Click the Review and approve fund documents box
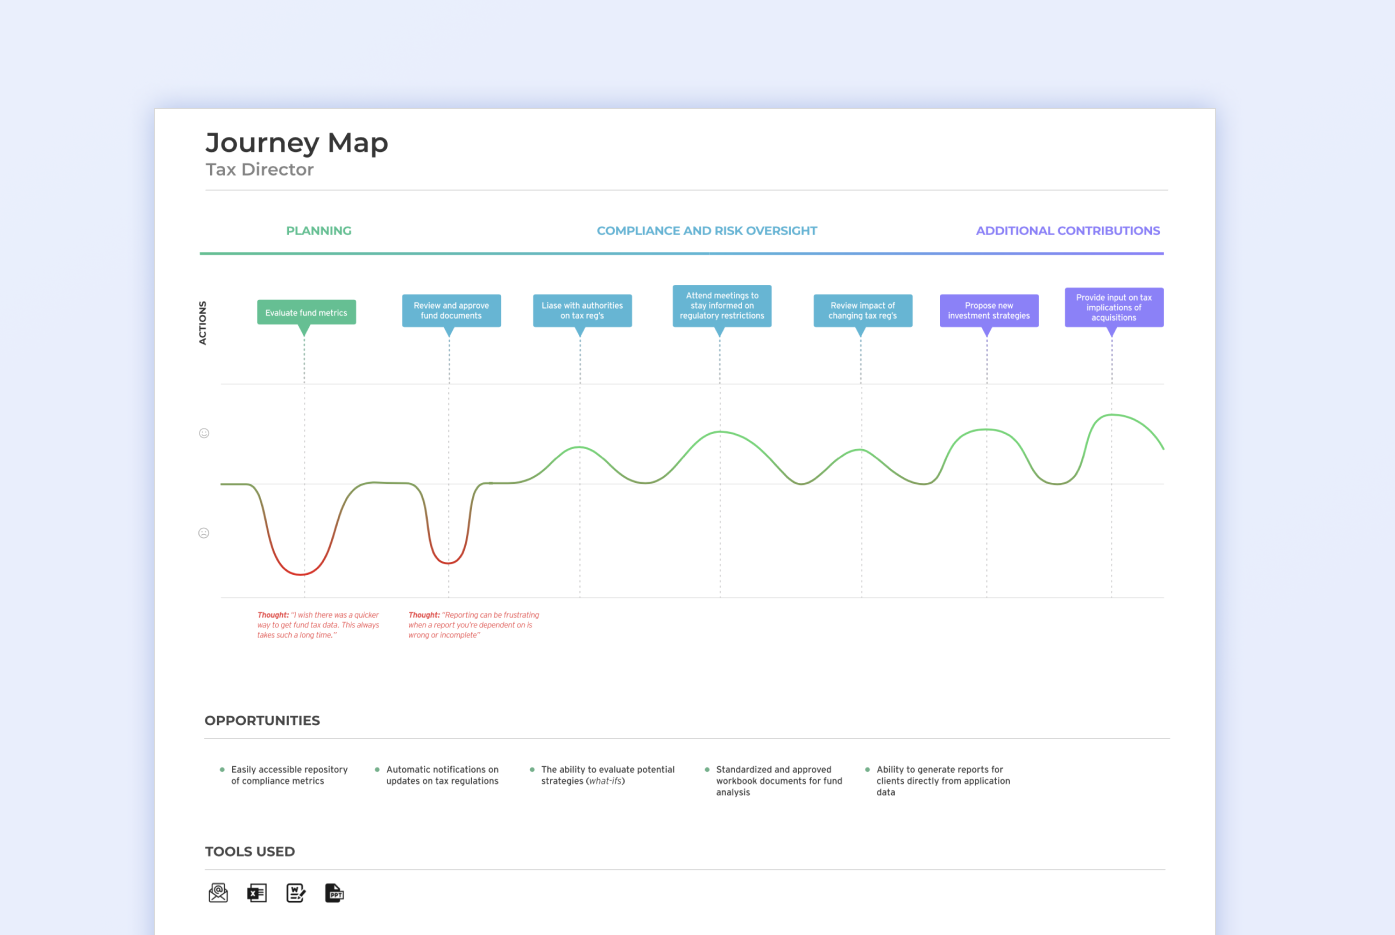 click(451, 310)
